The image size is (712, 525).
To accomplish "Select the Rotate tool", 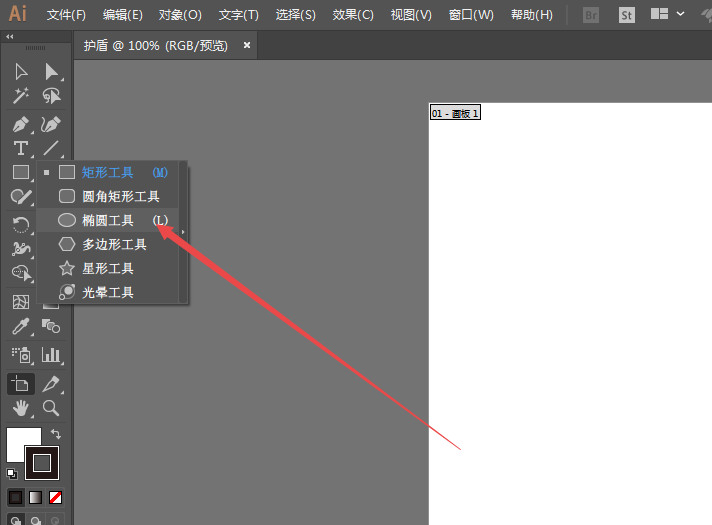I will (21, 225).
